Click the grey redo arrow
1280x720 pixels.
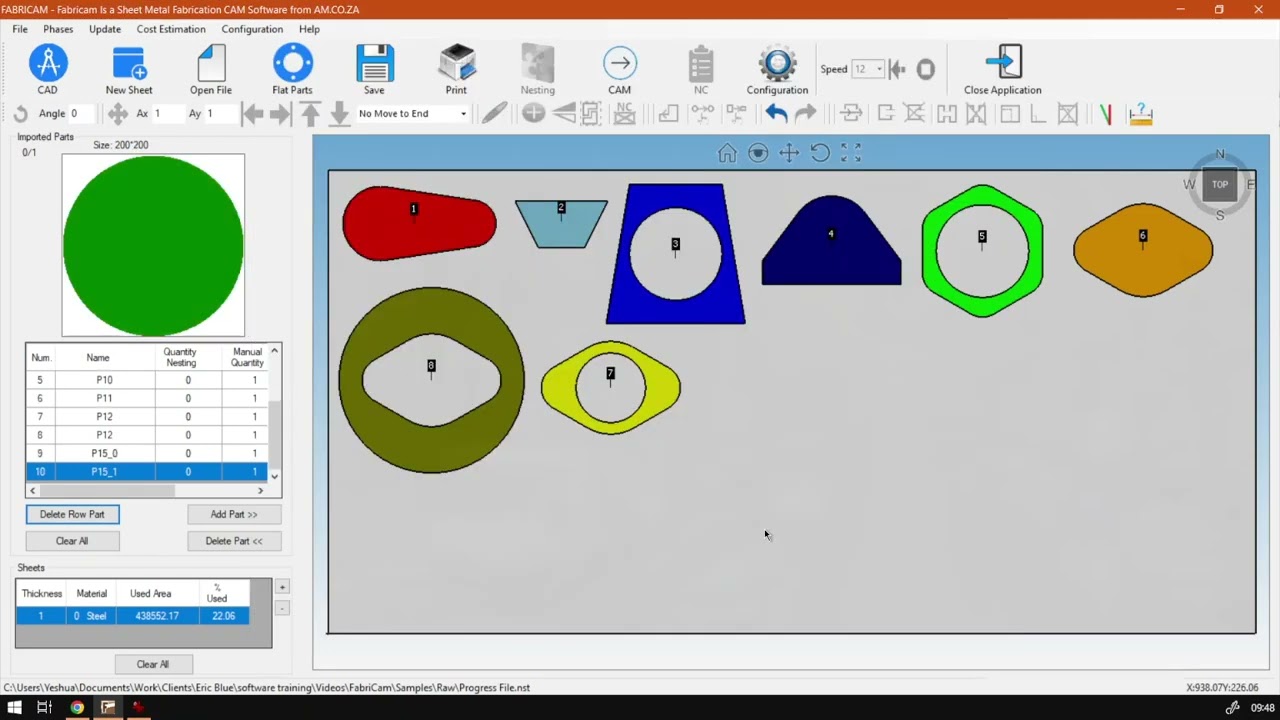pyautogui.click(x=806, y=114)
